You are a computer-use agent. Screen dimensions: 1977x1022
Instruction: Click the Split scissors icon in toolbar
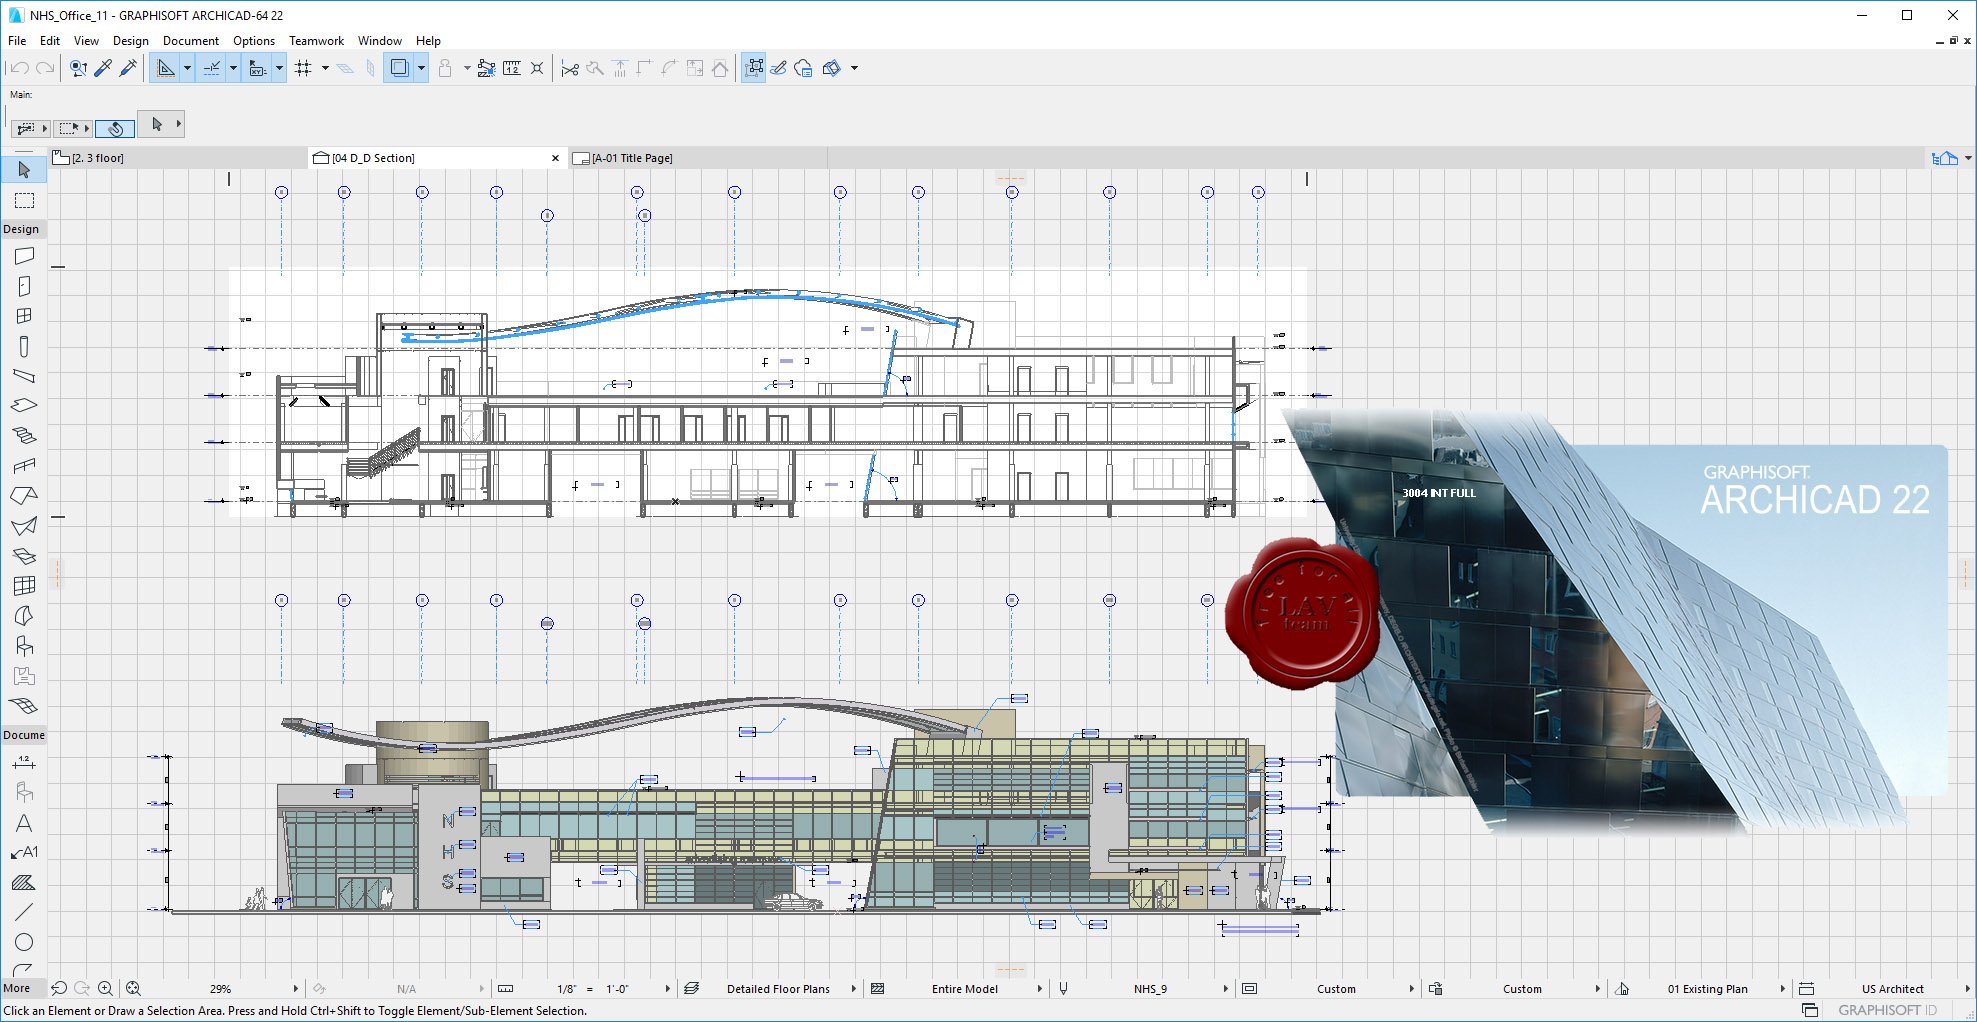pyautogui.click(x=570, y=68)
